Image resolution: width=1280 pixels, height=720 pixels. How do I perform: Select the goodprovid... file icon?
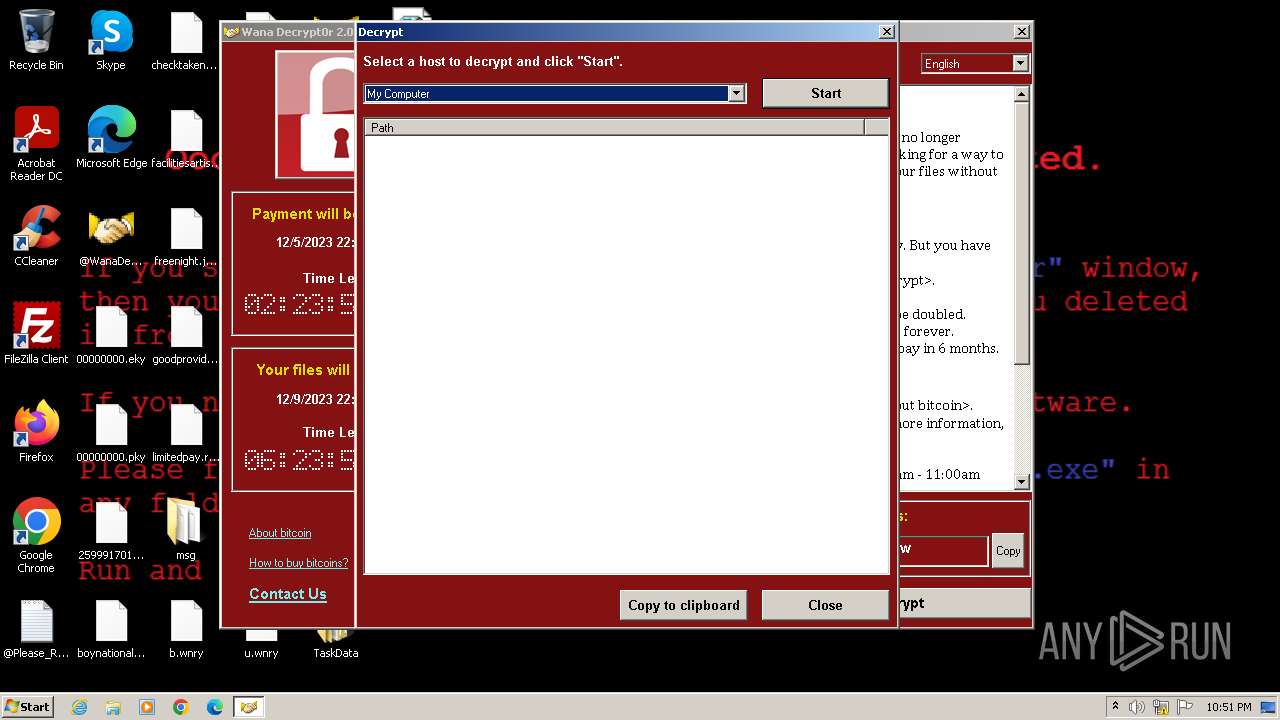click(185, 334)
